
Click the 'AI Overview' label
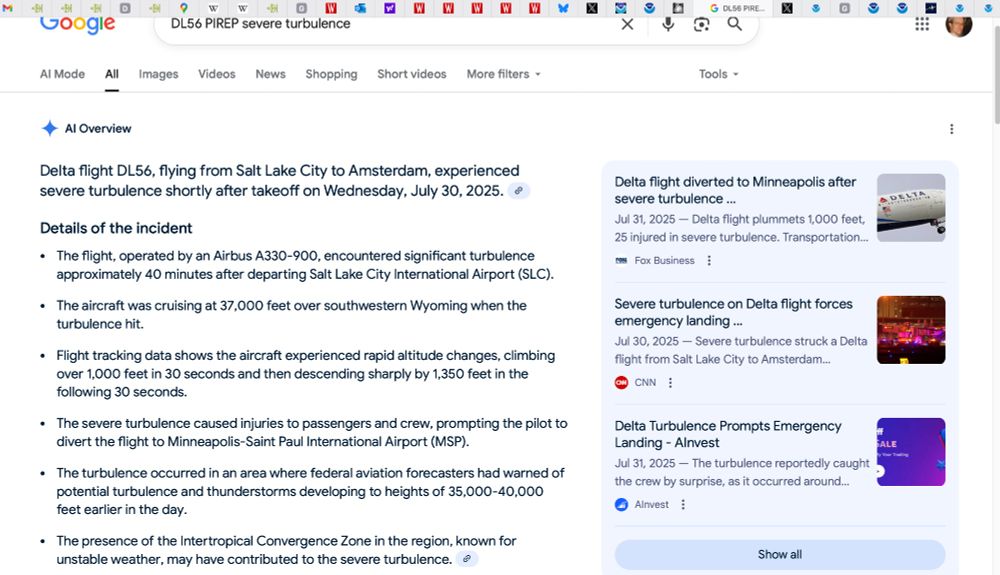(x=98, y=129)
